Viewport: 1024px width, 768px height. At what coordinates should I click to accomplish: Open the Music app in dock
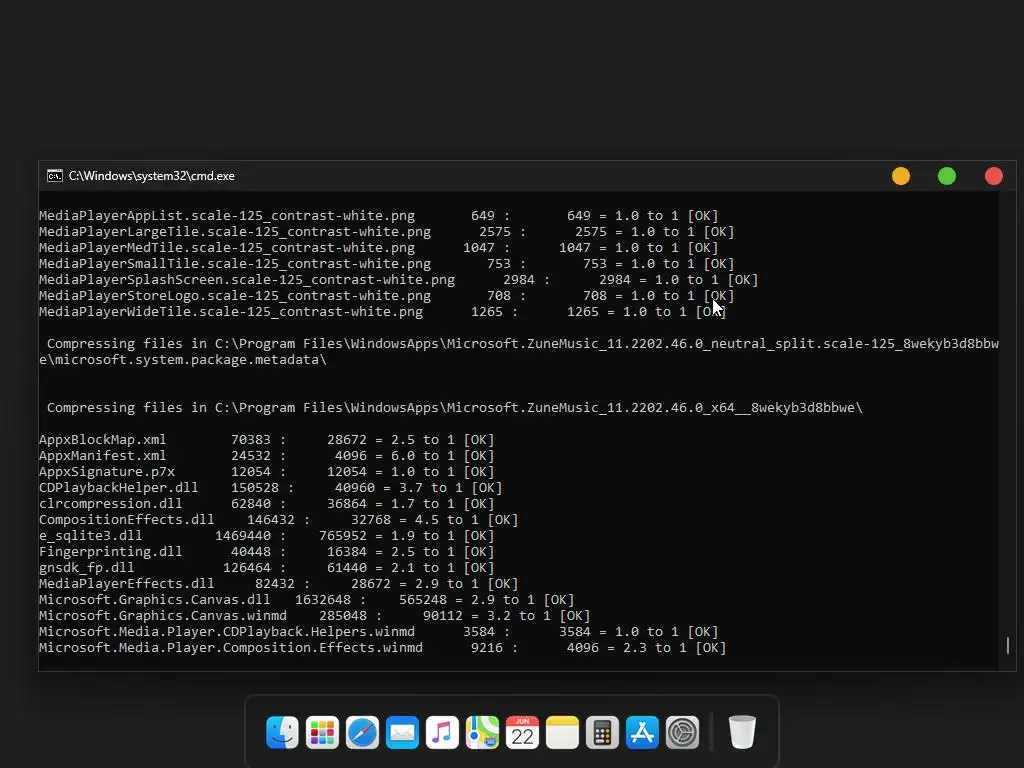point(442,733)
